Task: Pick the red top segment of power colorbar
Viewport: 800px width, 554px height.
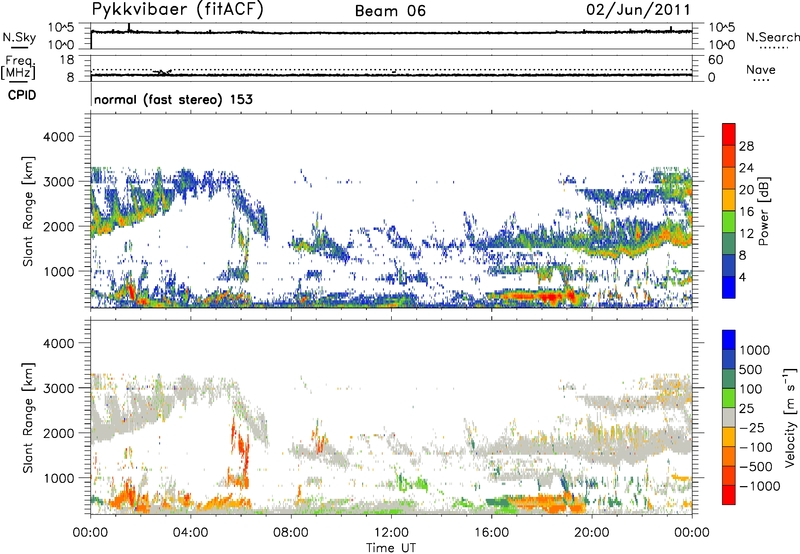Action: pos(729,134)
